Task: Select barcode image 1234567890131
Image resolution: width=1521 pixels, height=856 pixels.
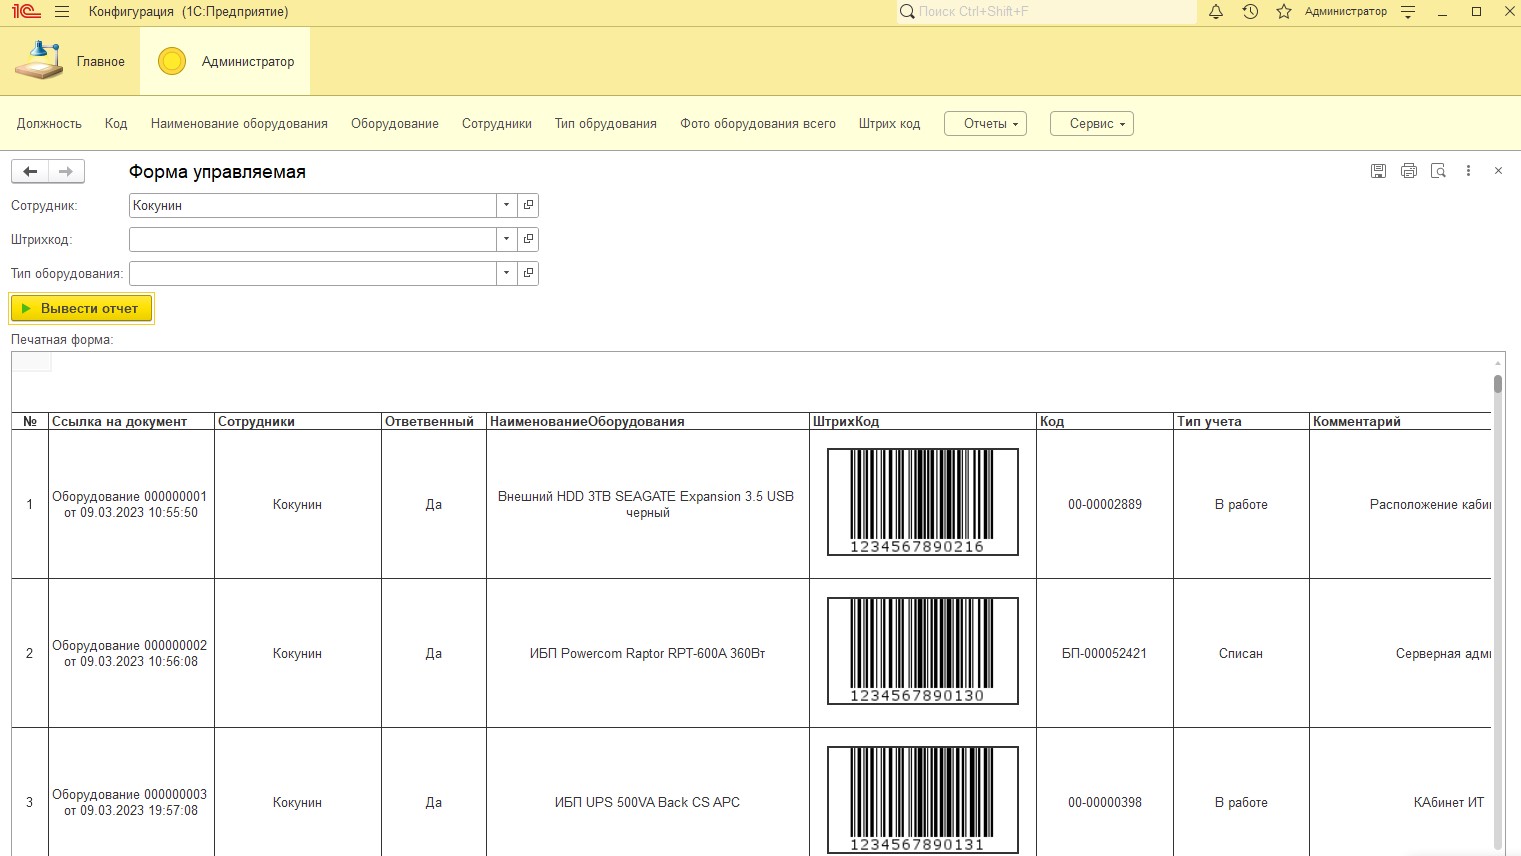Action: tap(922, 800)
